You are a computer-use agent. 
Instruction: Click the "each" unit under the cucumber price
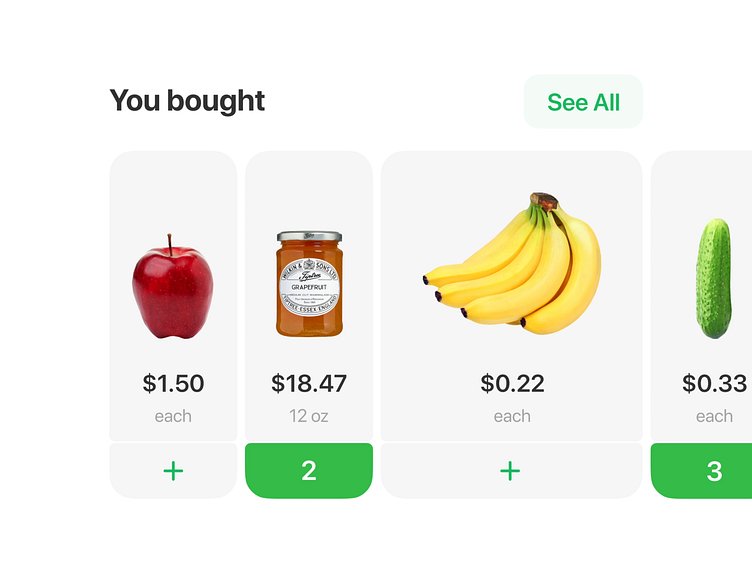[x=714, y=416]
